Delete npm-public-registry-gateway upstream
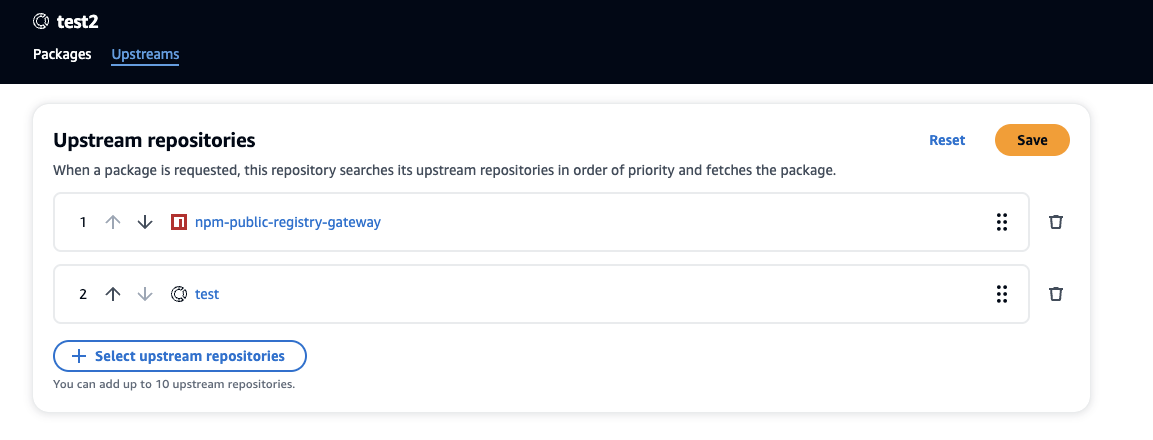This screenshot has height=440, width=1153. pos(1055,222)
